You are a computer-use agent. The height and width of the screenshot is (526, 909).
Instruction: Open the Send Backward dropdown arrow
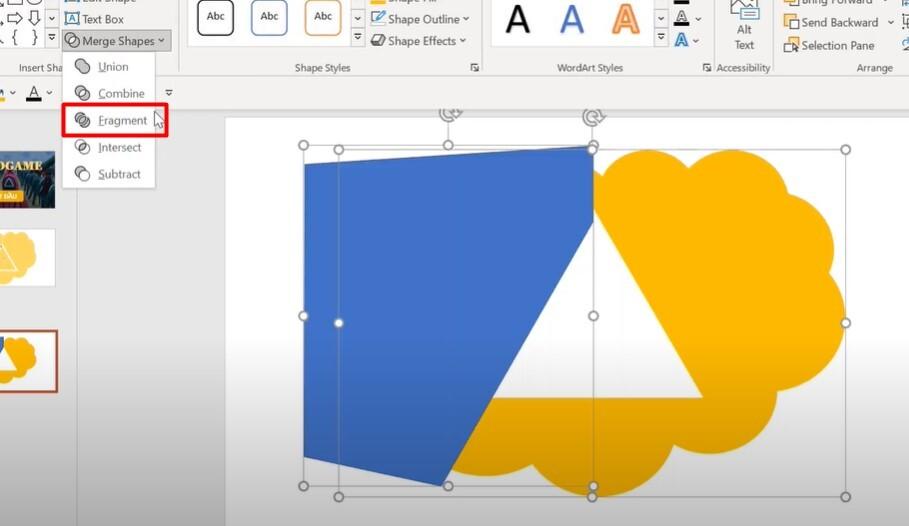[890, 23]
